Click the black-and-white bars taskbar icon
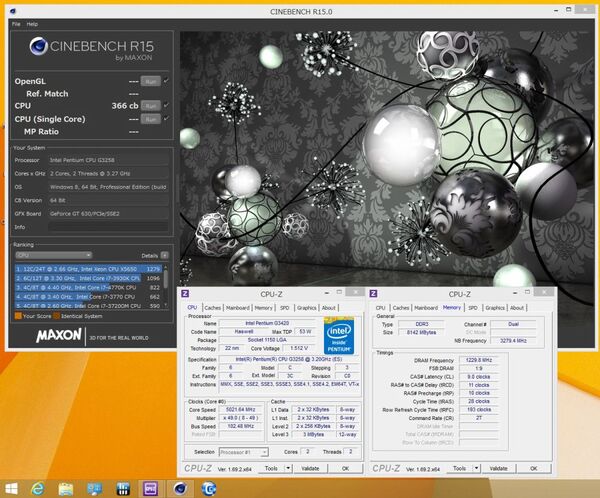This screenshot has height=498, width=600. pyautogui.click(x=123, y=489)
